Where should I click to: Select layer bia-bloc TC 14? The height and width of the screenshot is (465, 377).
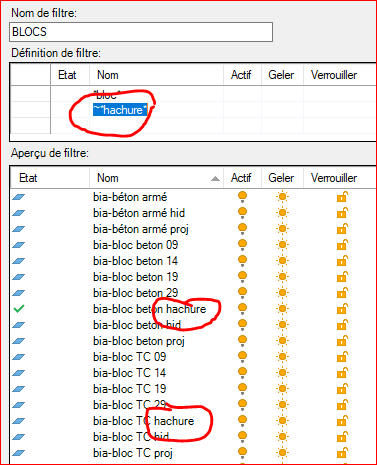[130, 373]
